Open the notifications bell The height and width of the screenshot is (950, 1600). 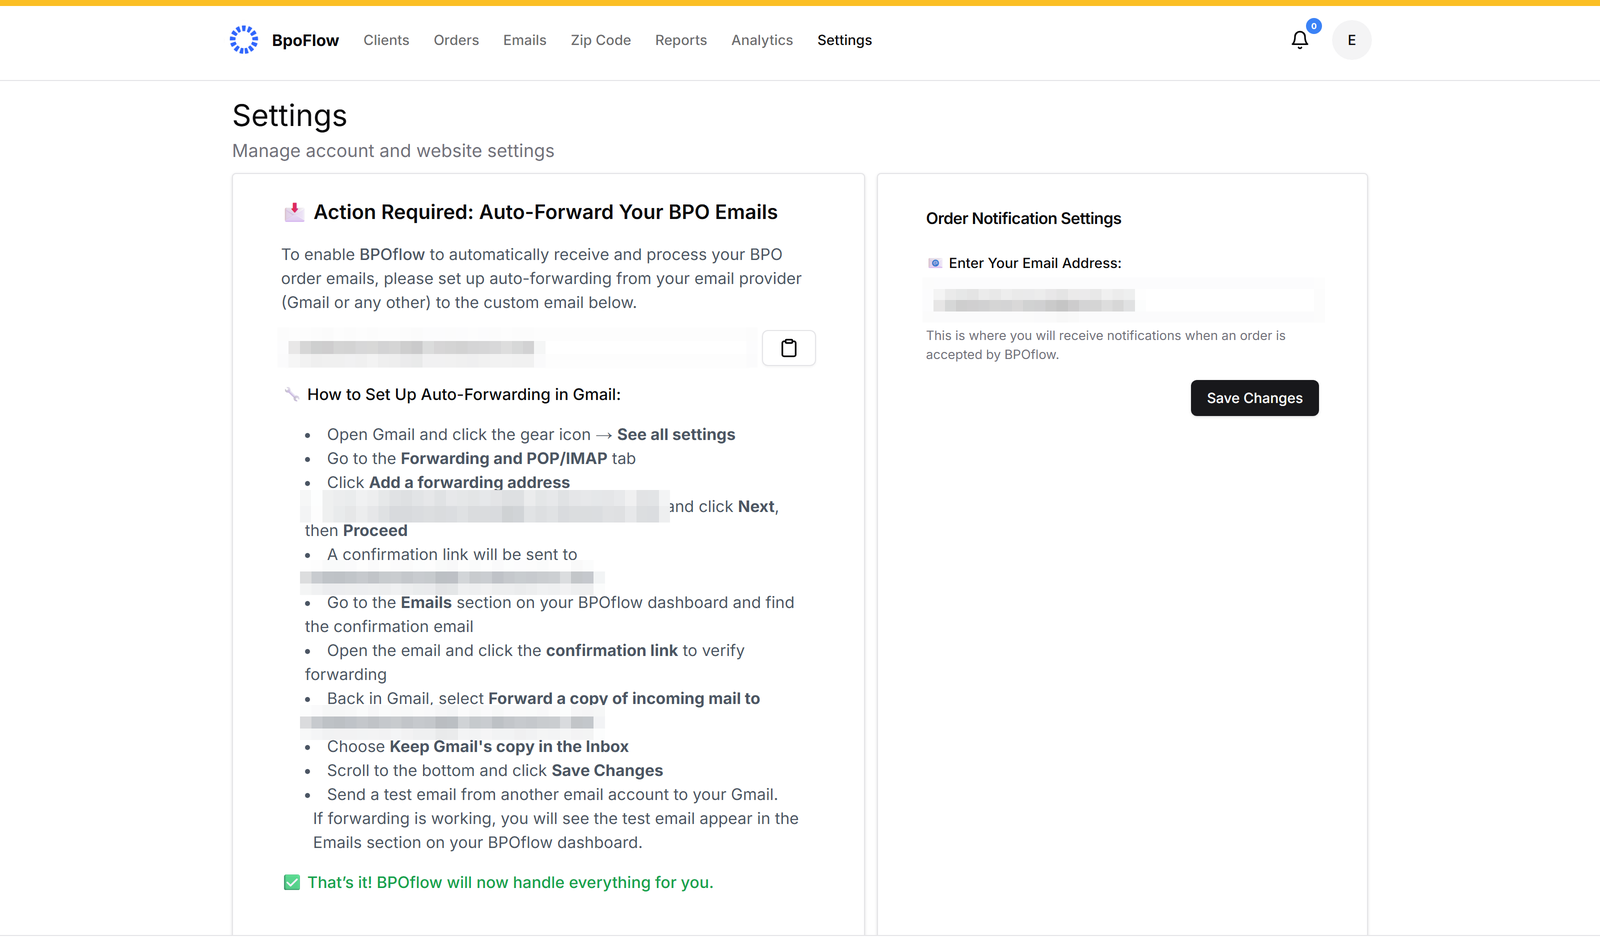[1299, 40]
